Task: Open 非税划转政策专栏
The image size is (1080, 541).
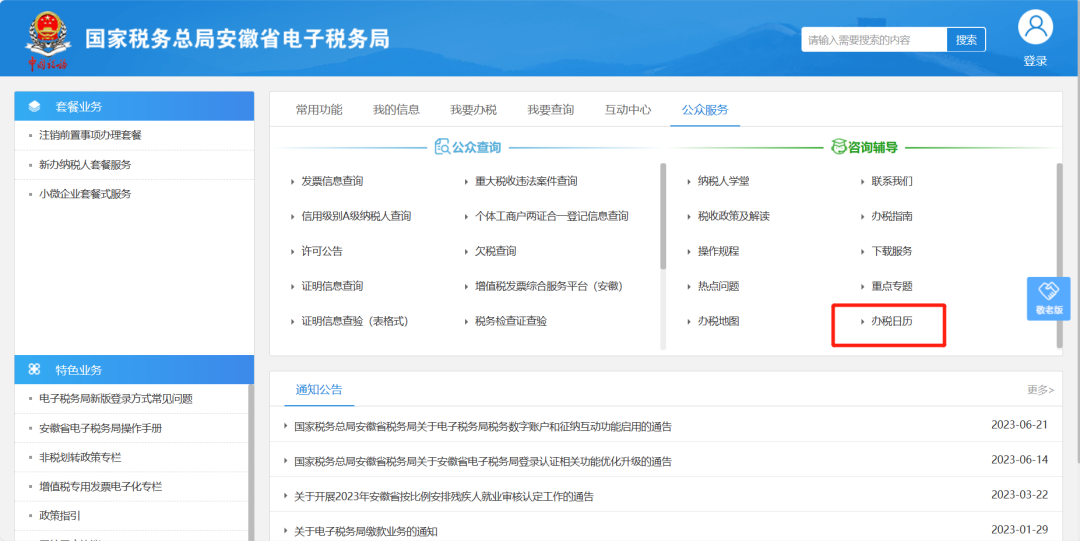Action: [x=80, y=457]
